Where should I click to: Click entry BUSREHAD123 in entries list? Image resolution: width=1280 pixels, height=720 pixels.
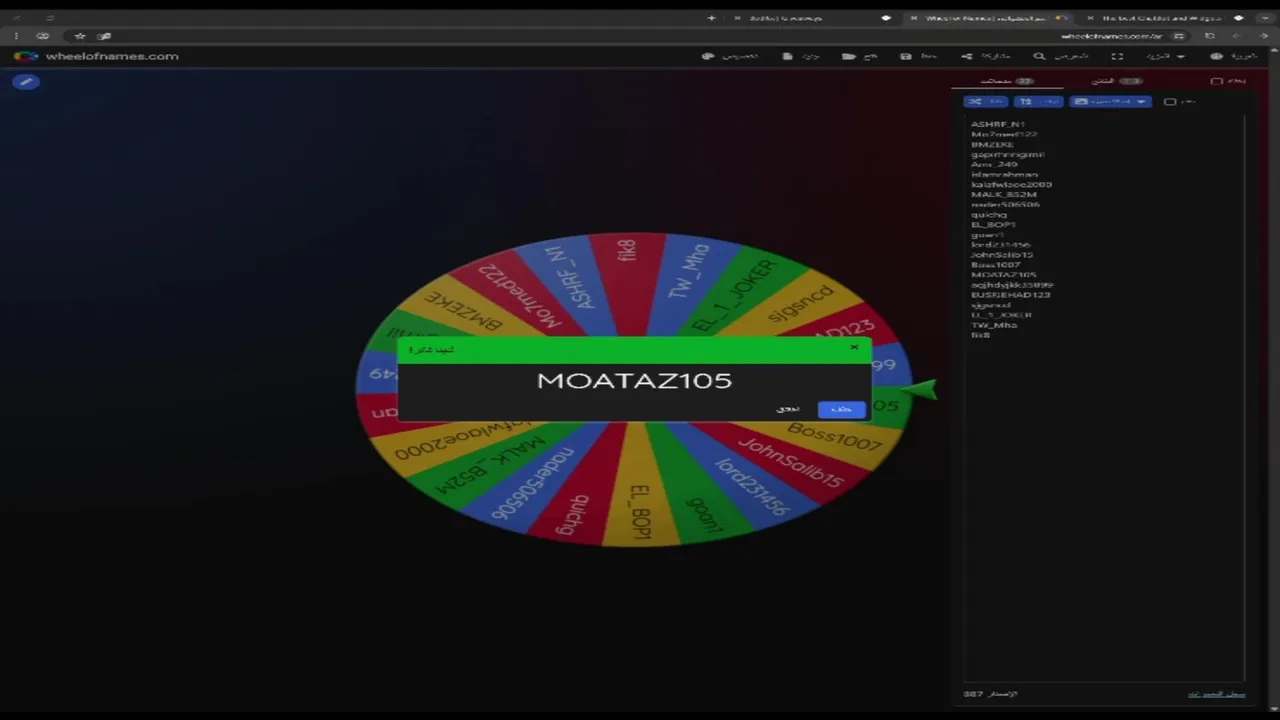[x=1011, y=294]
